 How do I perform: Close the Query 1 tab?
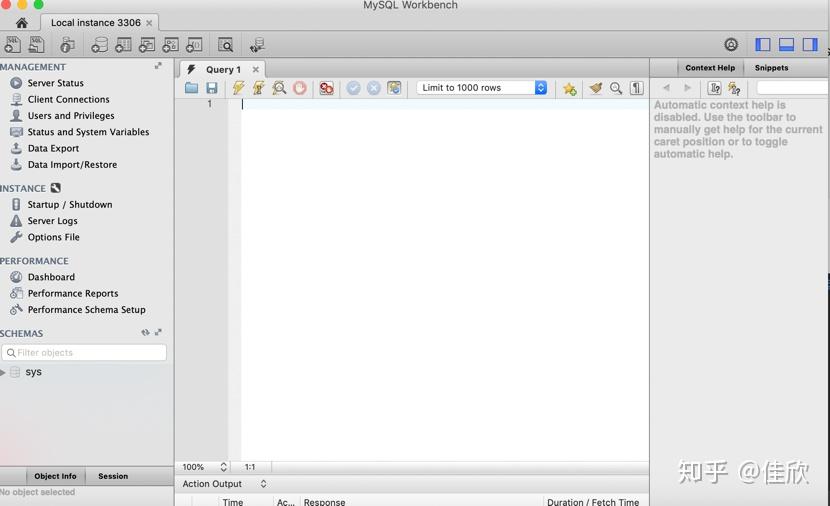256,69
